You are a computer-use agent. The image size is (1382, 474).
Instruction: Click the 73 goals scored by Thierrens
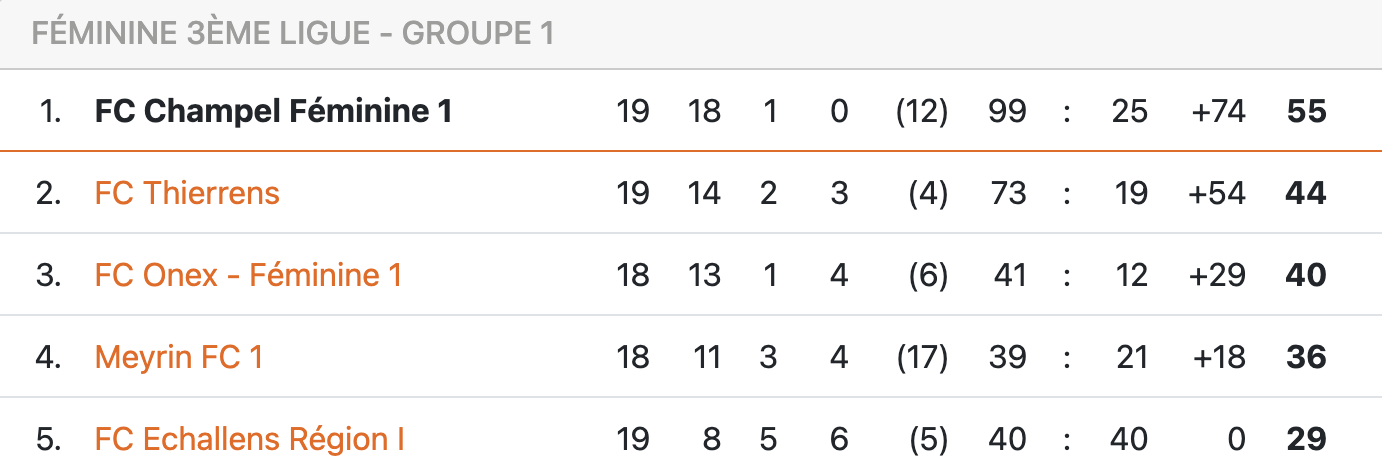pyautogui.click(x=1006, y=193)
